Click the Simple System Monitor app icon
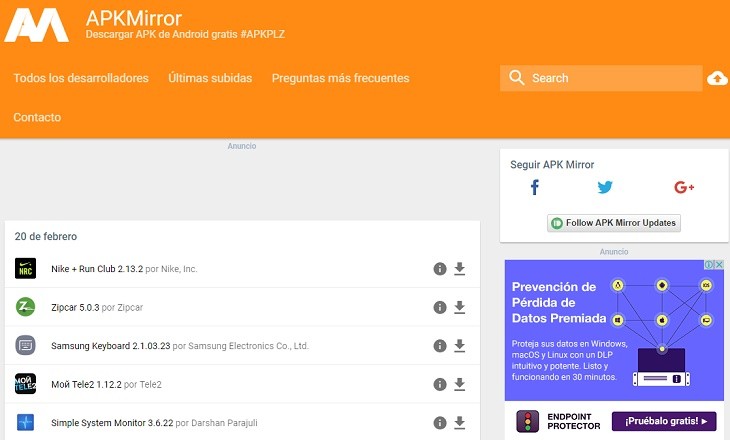 (x=25, y=422)
